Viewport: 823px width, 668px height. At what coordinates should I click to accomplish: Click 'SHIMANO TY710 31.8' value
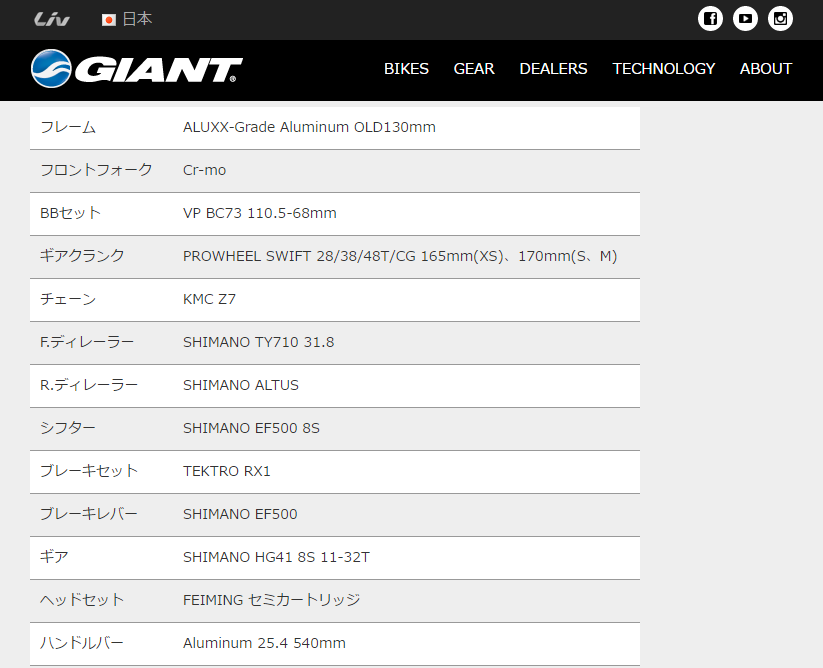click(258, 342)
